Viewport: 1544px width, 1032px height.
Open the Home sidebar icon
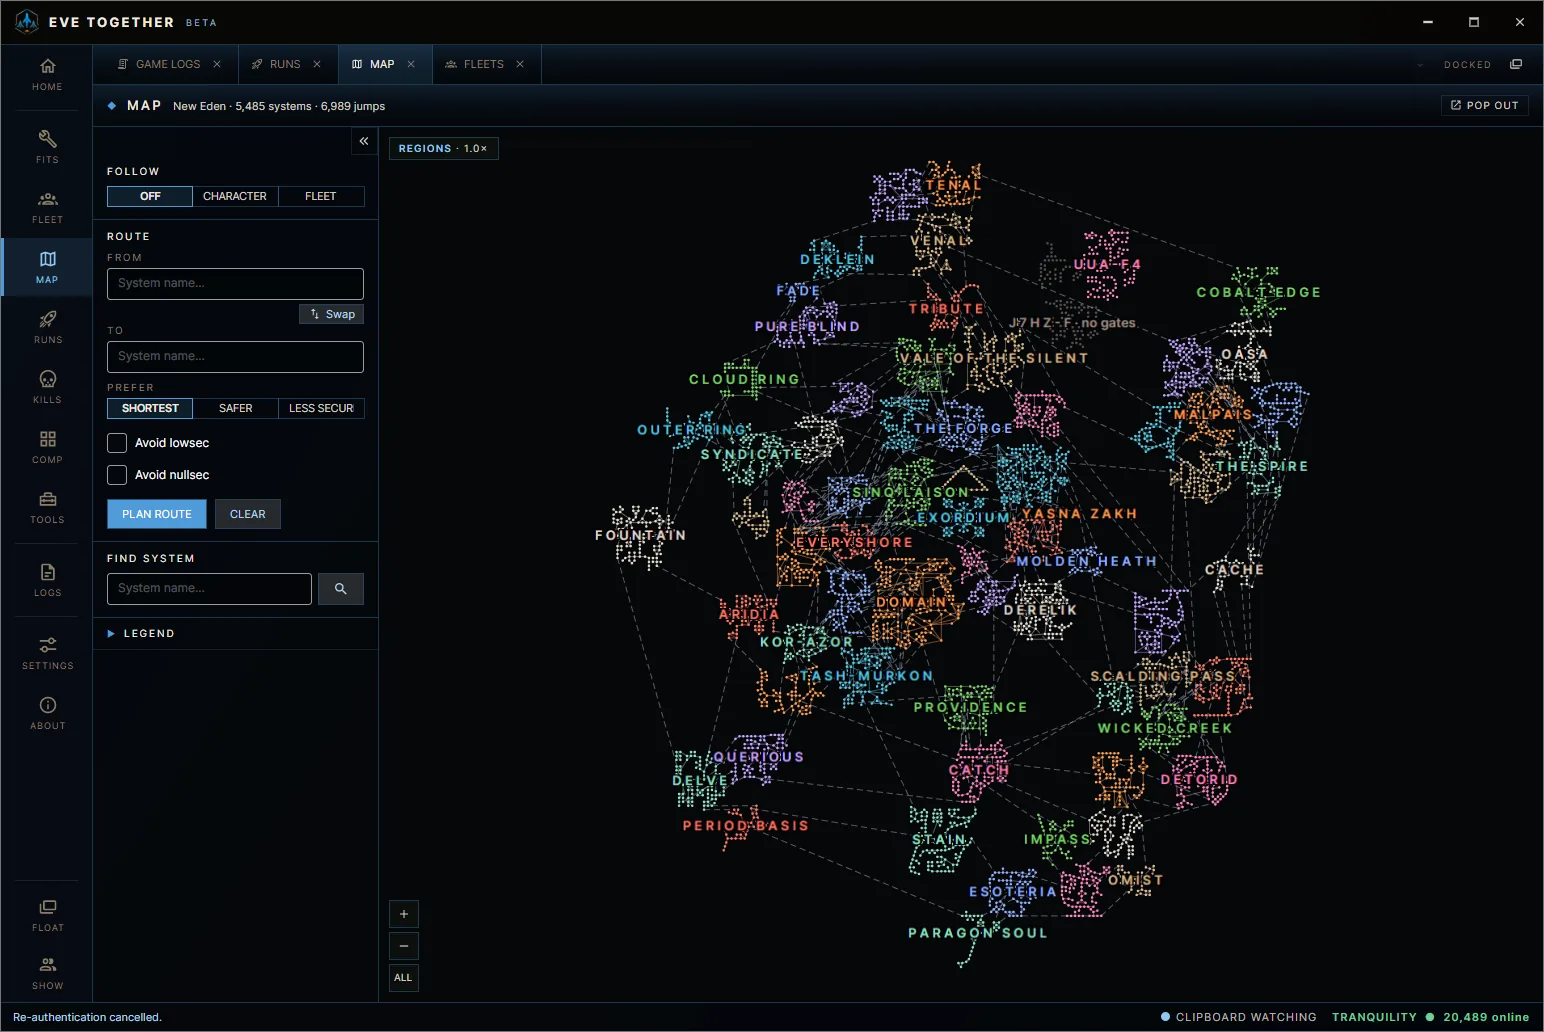click(47, 74)
